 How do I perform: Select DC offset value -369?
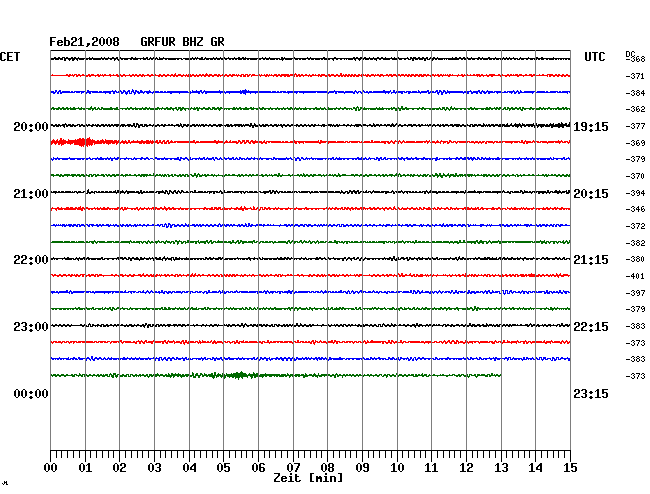pos(635,143)
